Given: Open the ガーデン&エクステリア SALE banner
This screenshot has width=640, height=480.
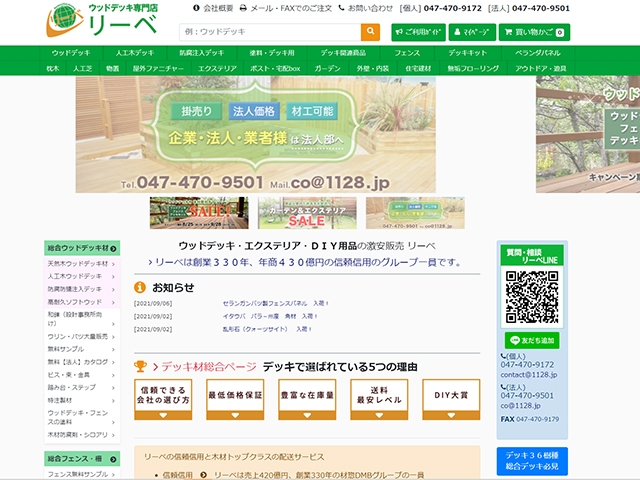Looking at the screenshot, I should 306,213.
